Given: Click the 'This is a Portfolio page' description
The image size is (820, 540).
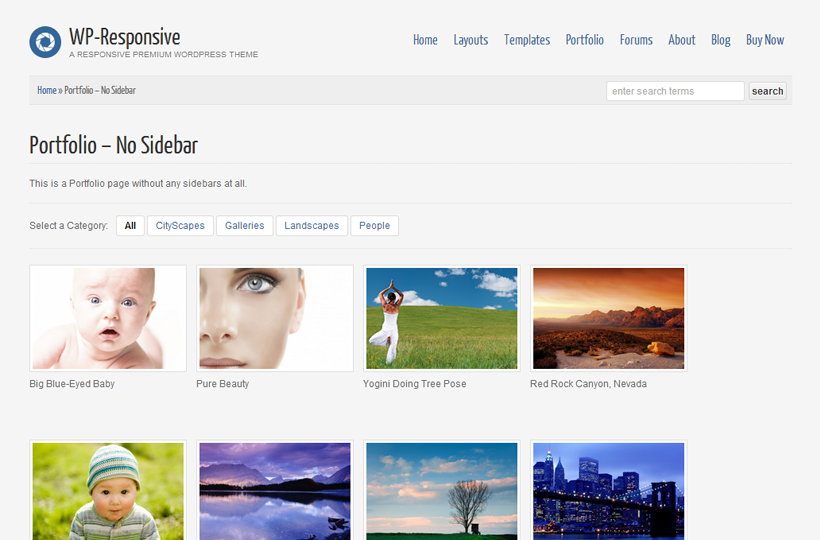Looking at the screenshot, I should [138, 183].
